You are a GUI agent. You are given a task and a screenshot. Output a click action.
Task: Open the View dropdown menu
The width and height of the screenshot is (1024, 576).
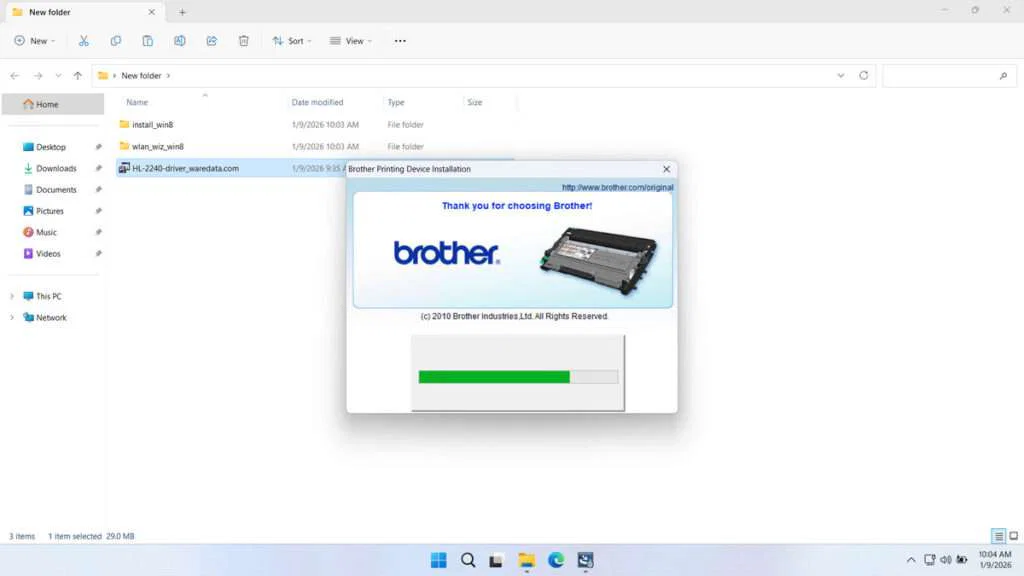(x=351, y=40)
